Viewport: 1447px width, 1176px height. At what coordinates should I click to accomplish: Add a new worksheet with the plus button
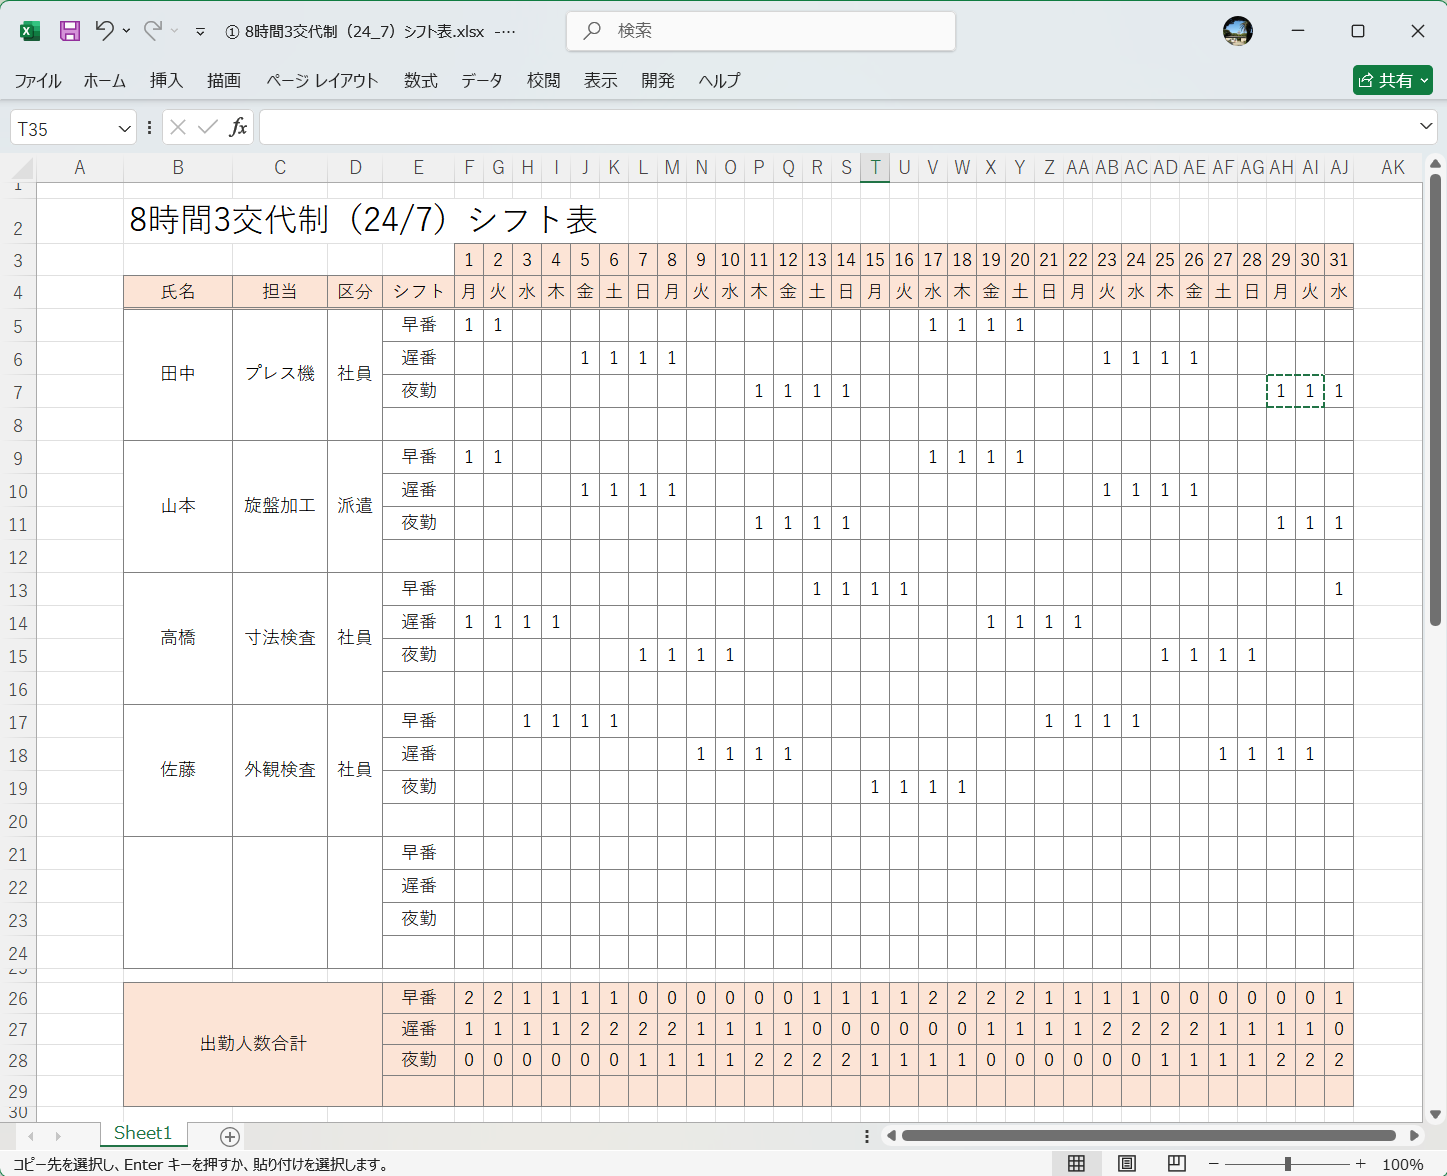pyautogui.click(x=229, y=1136)
